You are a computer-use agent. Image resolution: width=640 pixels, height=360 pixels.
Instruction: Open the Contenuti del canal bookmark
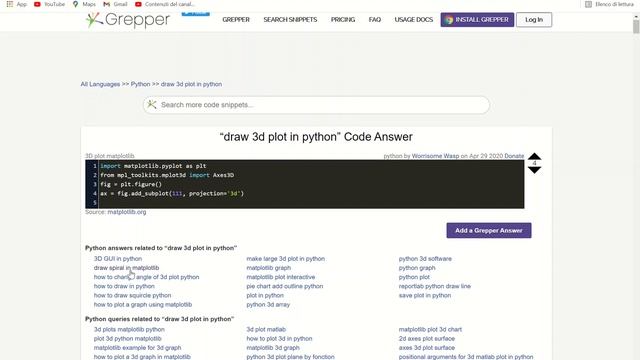click(164, 4)
